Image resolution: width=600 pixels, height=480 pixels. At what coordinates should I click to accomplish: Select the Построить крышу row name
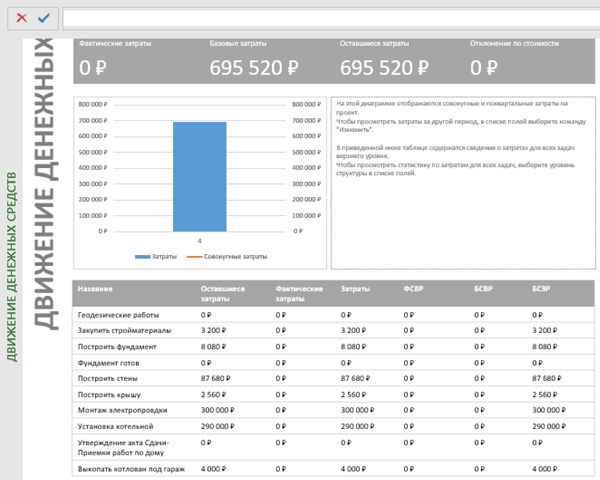click(109, 395)
